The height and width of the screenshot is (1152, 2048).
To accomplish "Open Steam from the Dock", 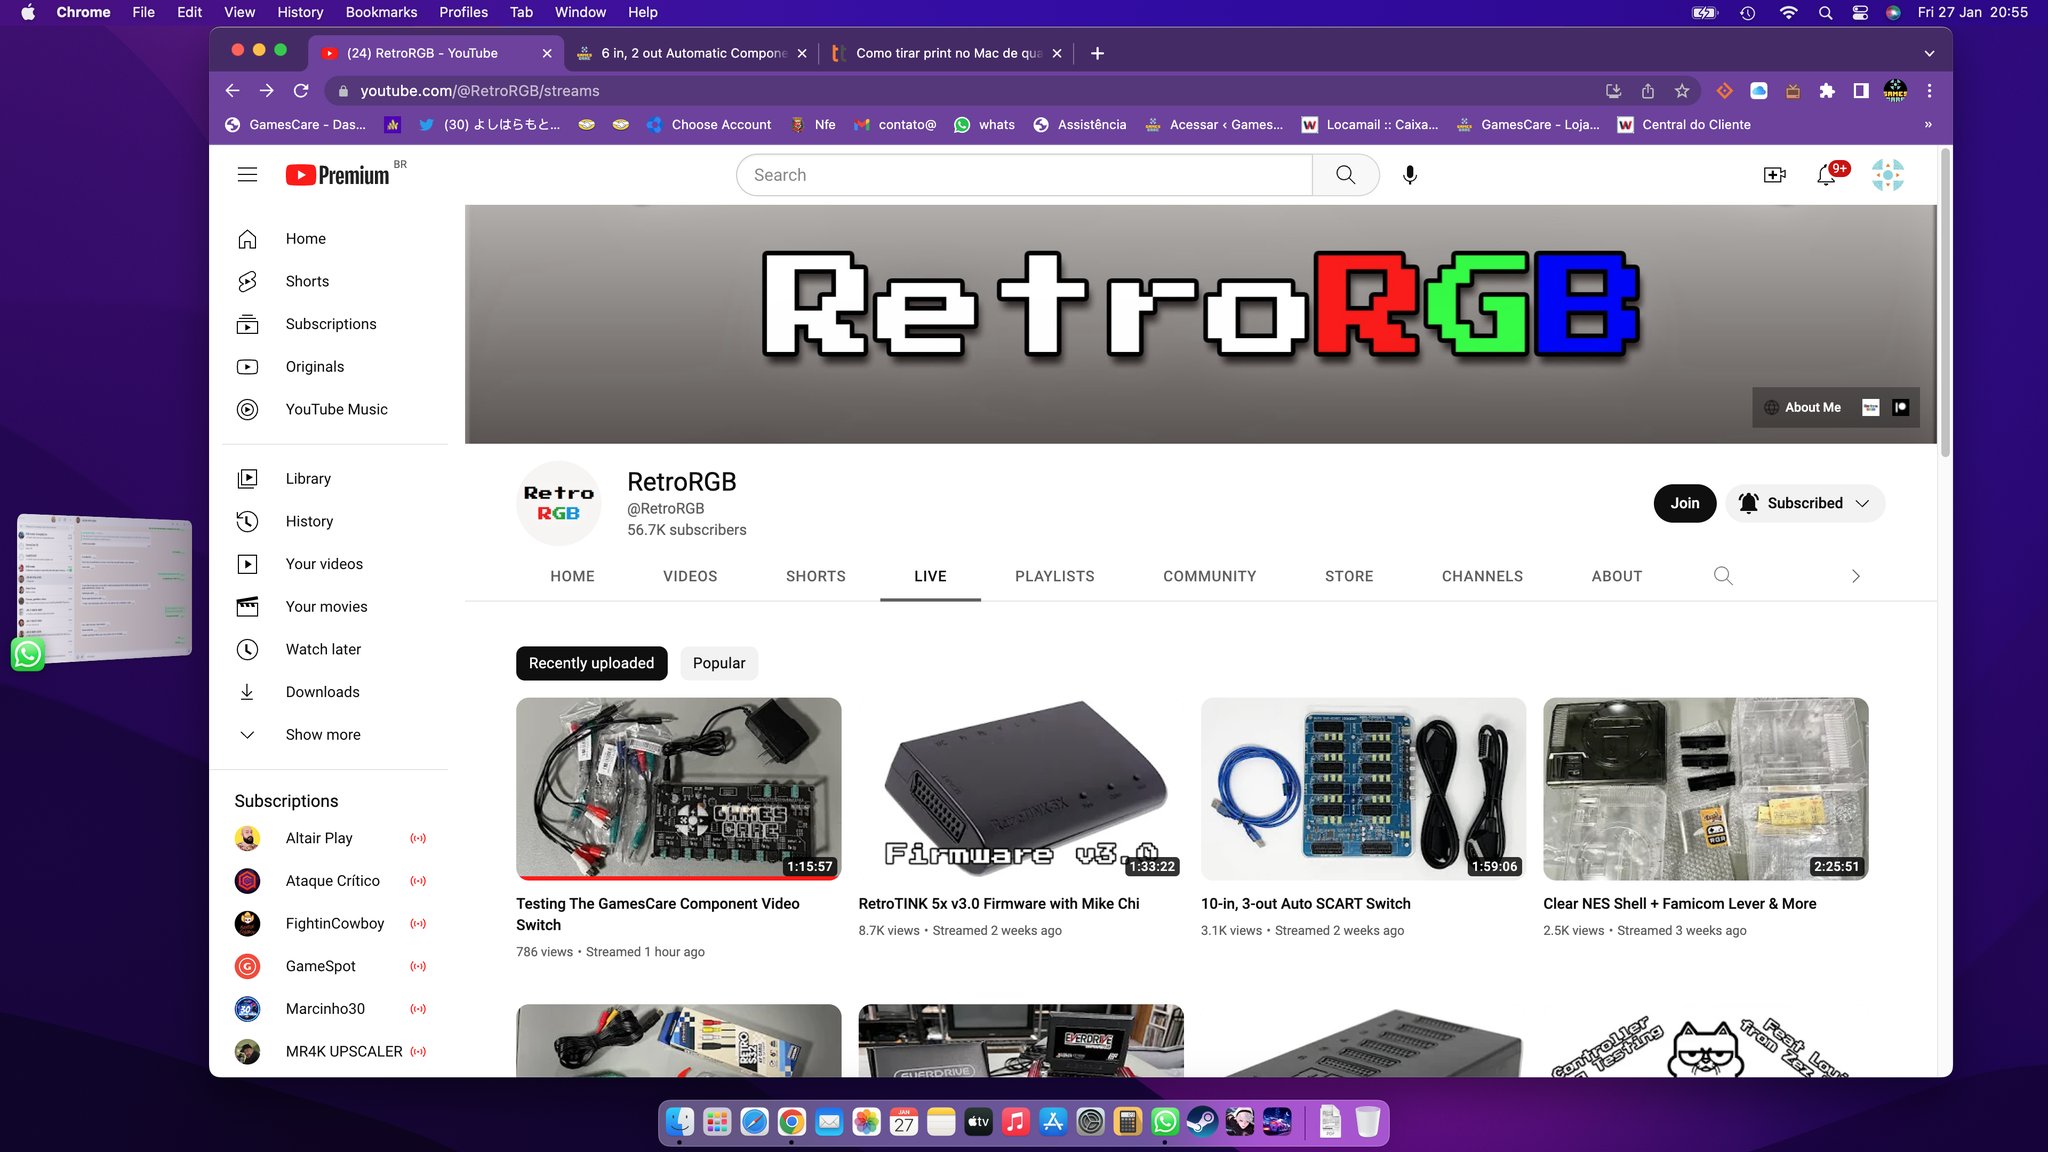I will [1202, 1122].
